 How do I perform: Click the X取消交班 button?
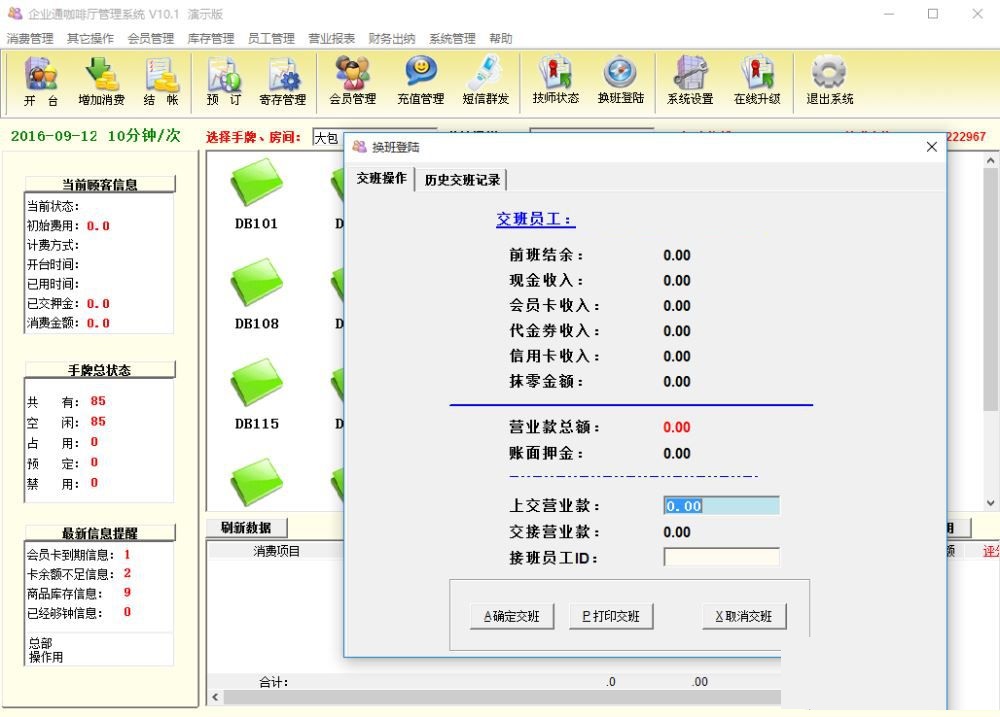tap(744, 616)
